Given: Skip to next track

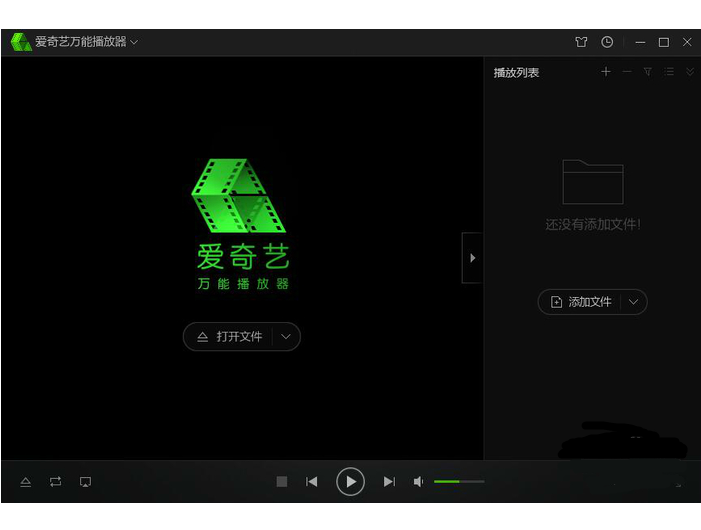Looking at the screenshot, I should coord(389,482).
